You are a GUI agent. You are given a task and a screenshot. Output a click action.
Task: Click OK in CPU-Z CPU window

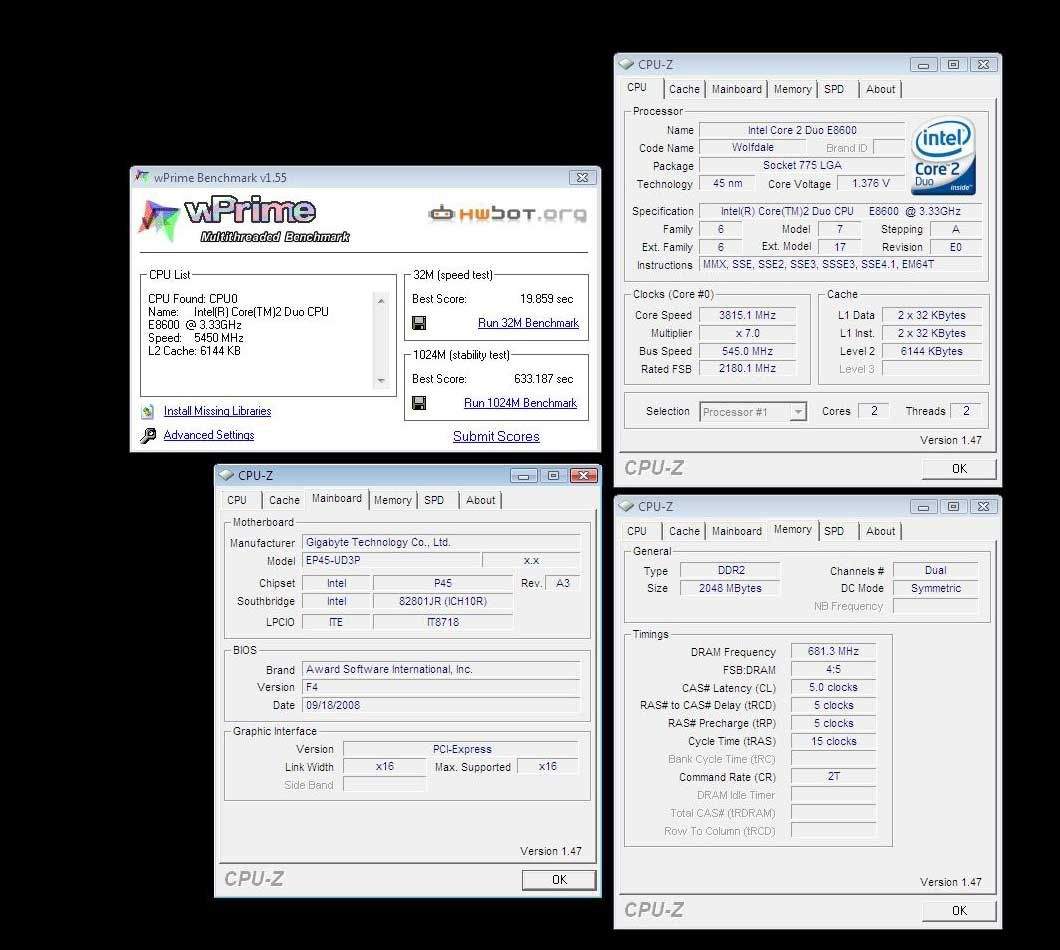(959, 469)
